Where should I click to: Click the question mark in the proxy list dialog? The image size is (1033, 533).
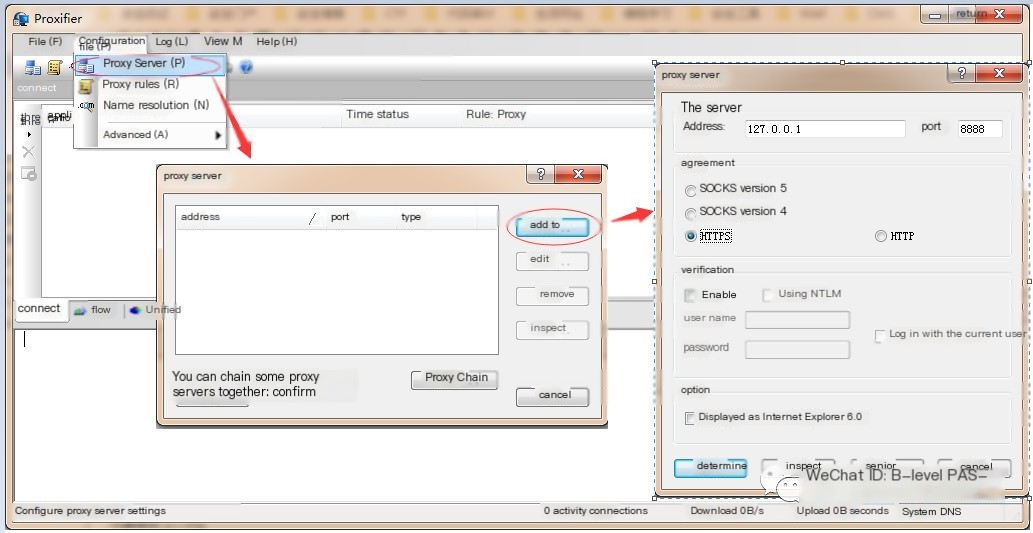(540, 174)
